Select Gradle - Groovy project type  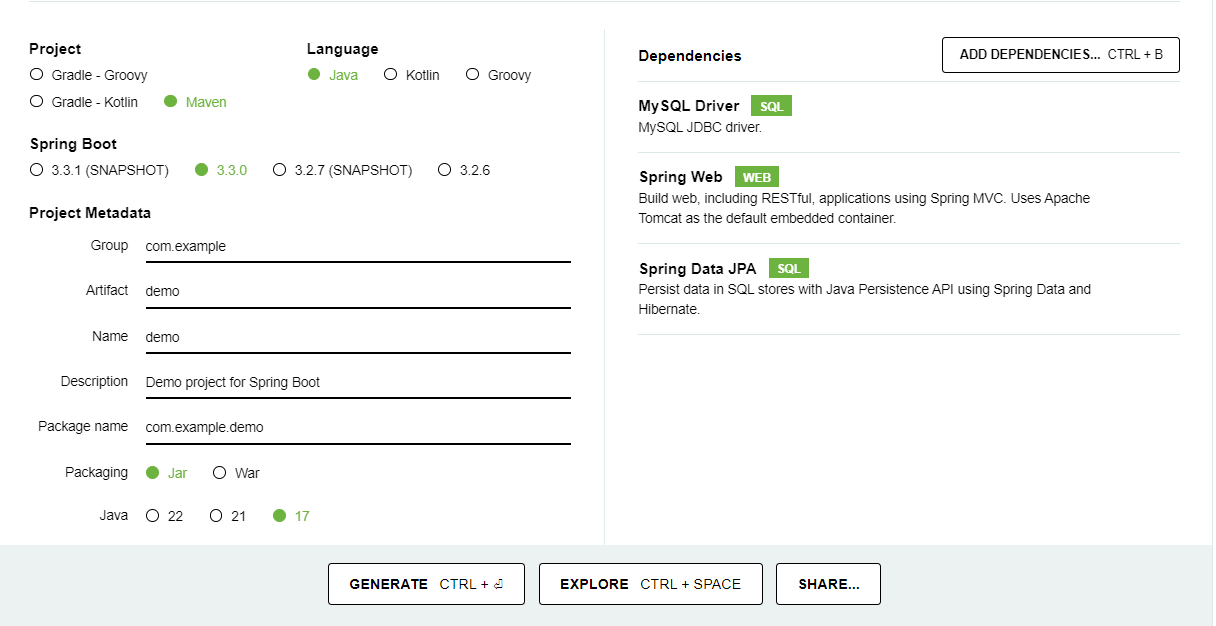click(37, 75)
